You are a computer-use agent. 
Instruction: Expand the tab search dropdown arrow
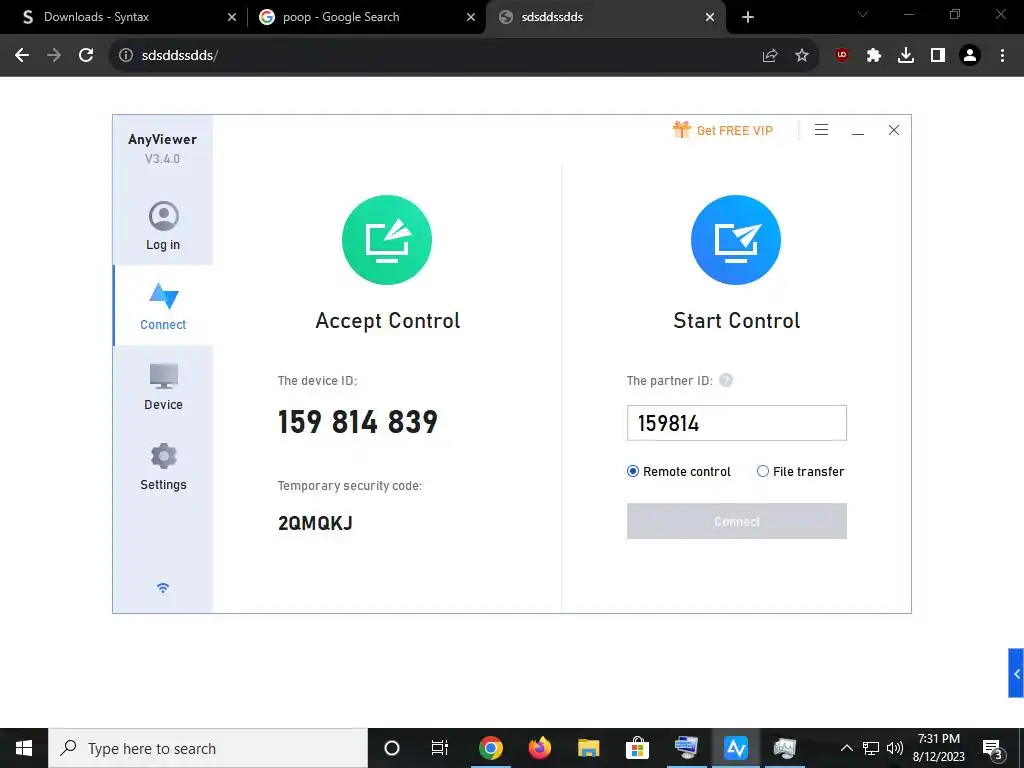[x=863, y=14]
